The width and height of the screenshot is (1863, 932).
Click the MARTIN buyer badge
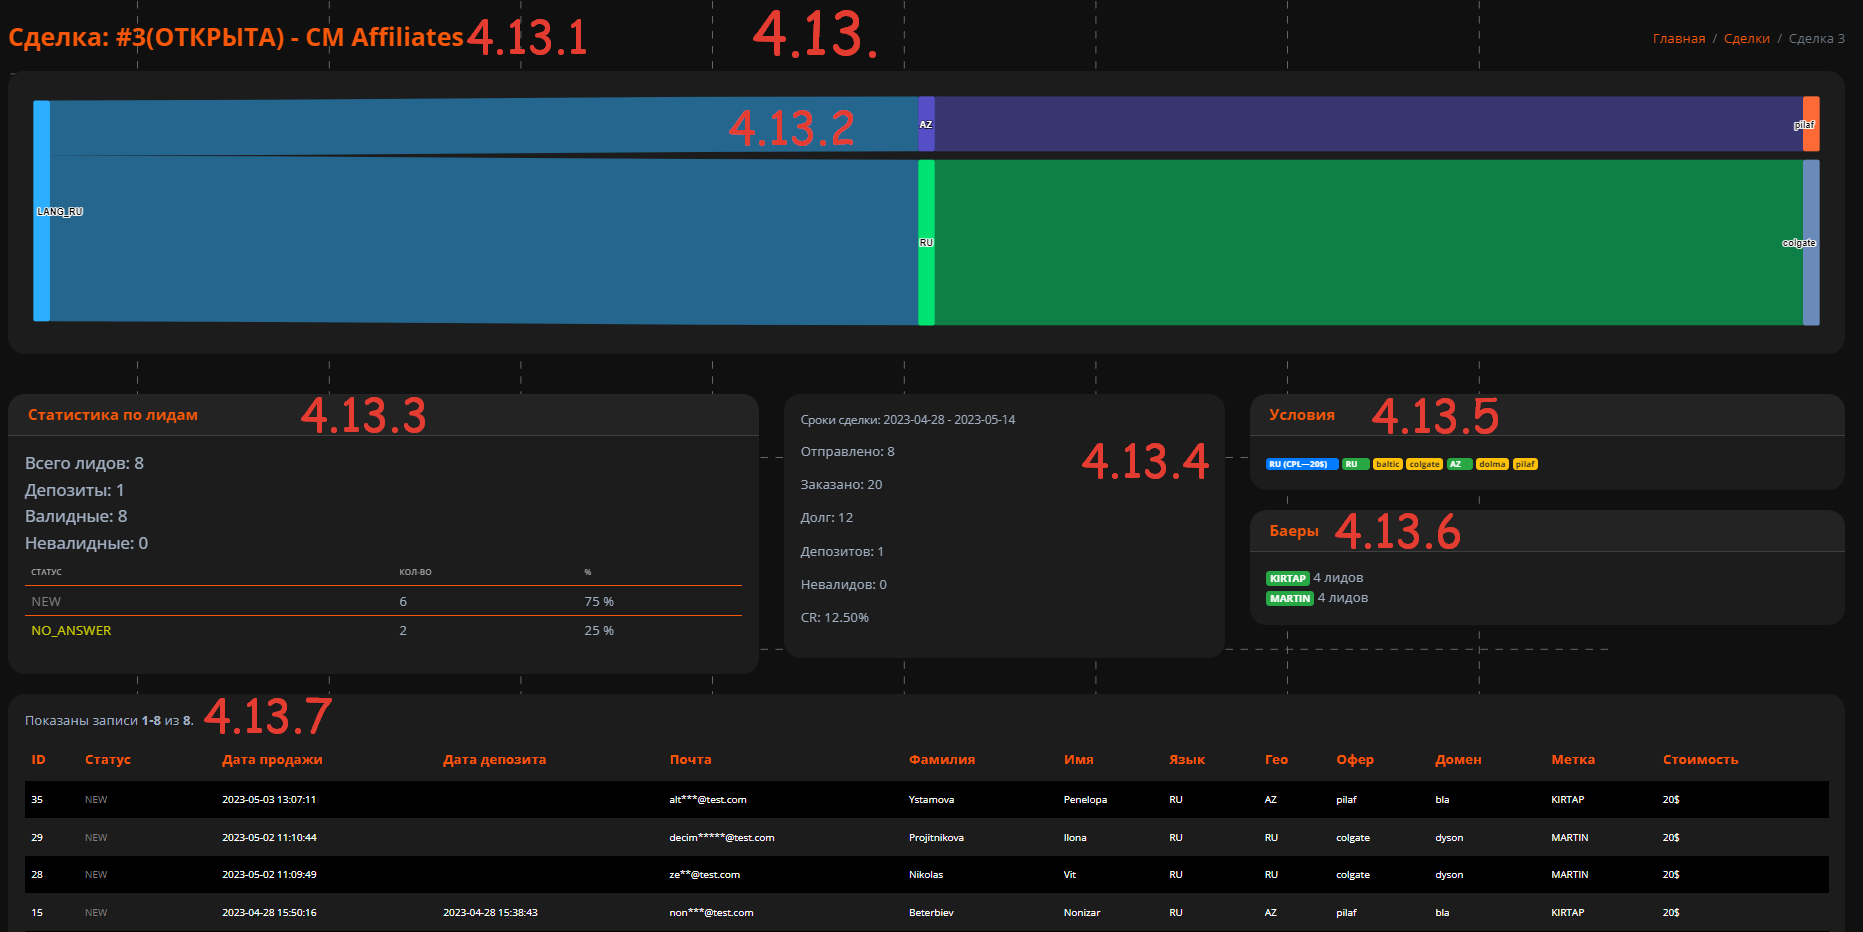click(x=1290, y=598)
